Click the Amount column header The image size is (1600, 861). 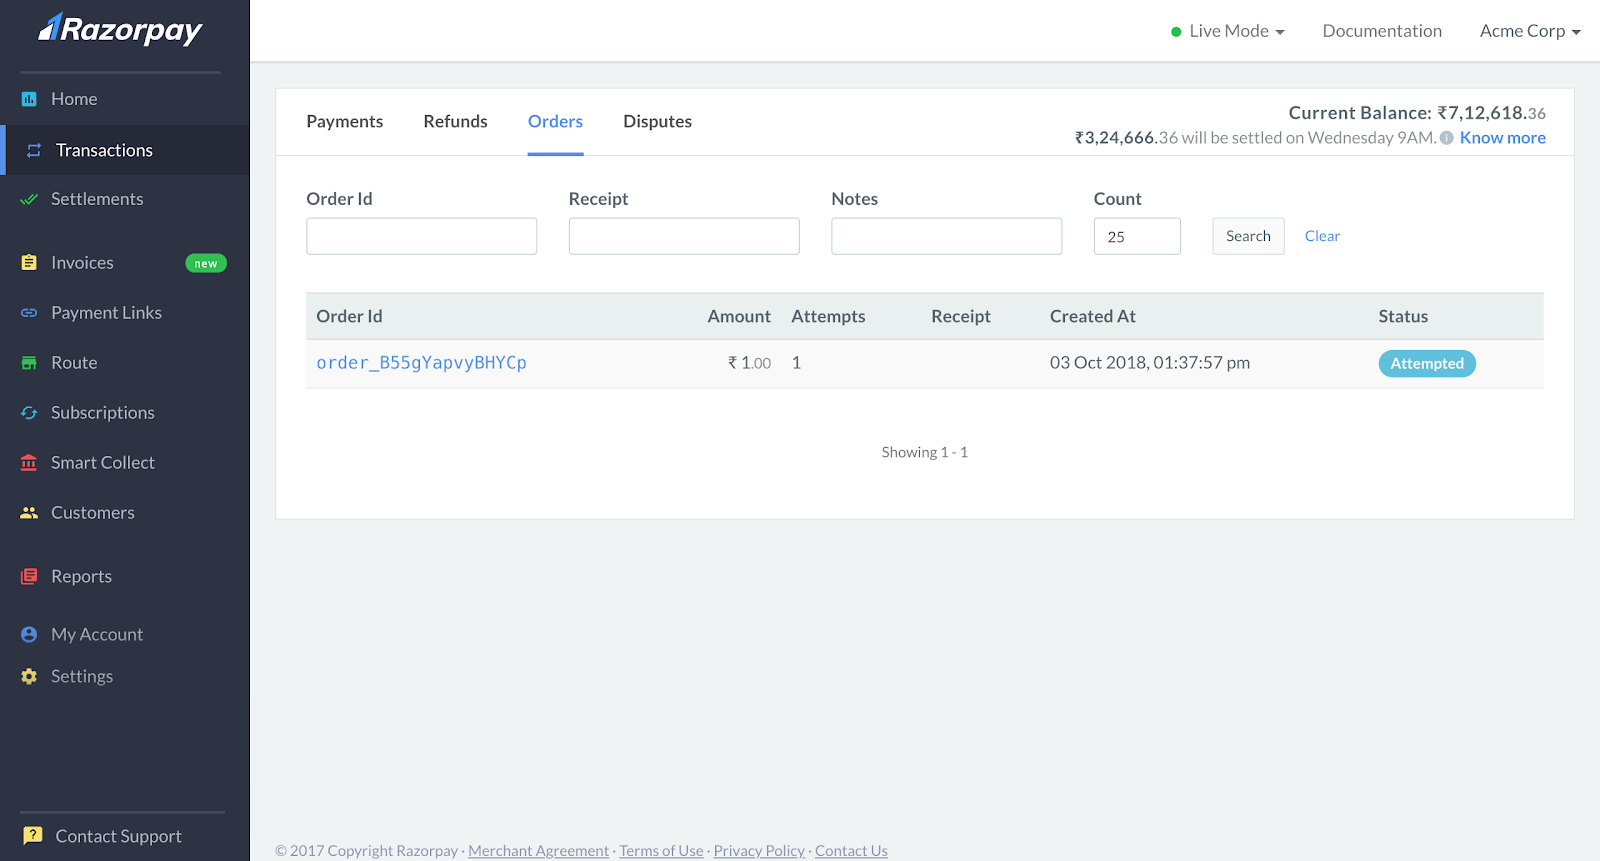[739, 316]
